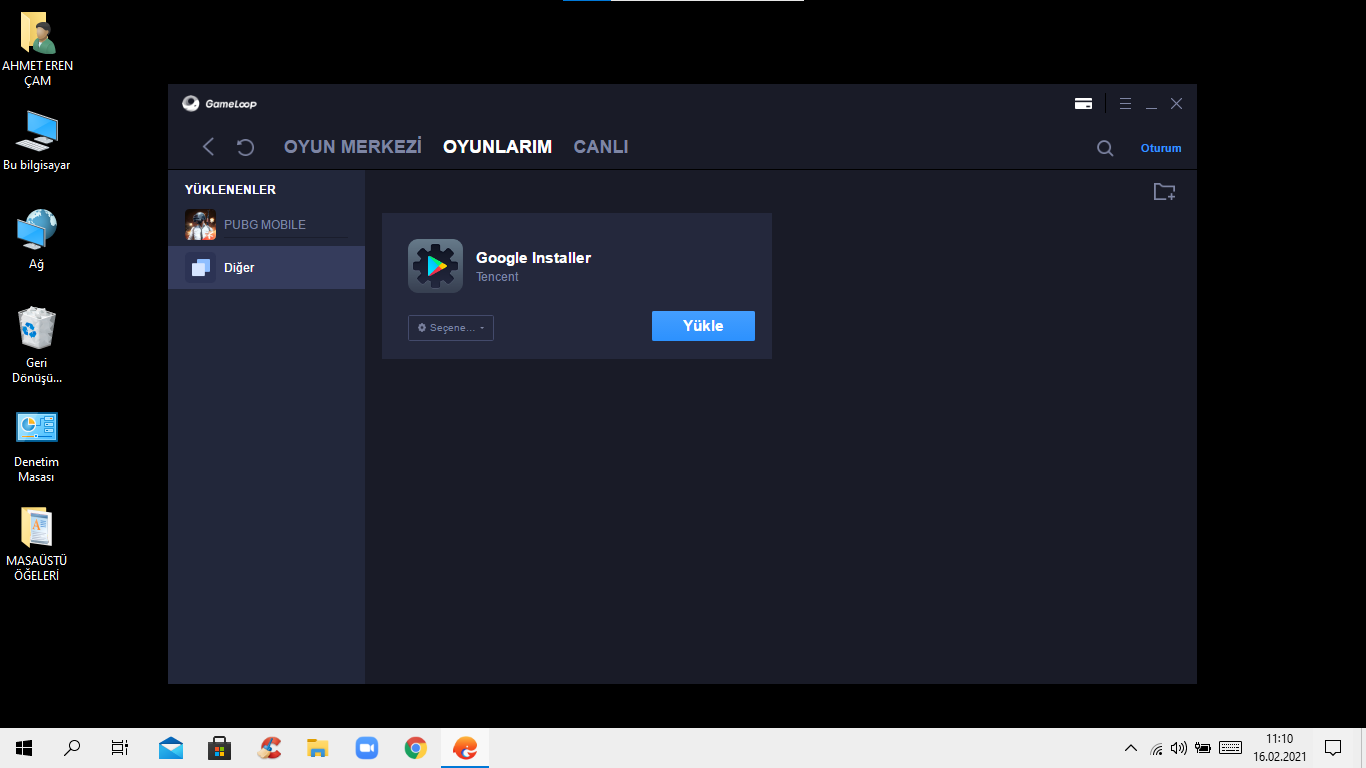Click the Google Installer app icon
Image resolution: width=1366 pixels, height=768 pixels.
(435, 266)
